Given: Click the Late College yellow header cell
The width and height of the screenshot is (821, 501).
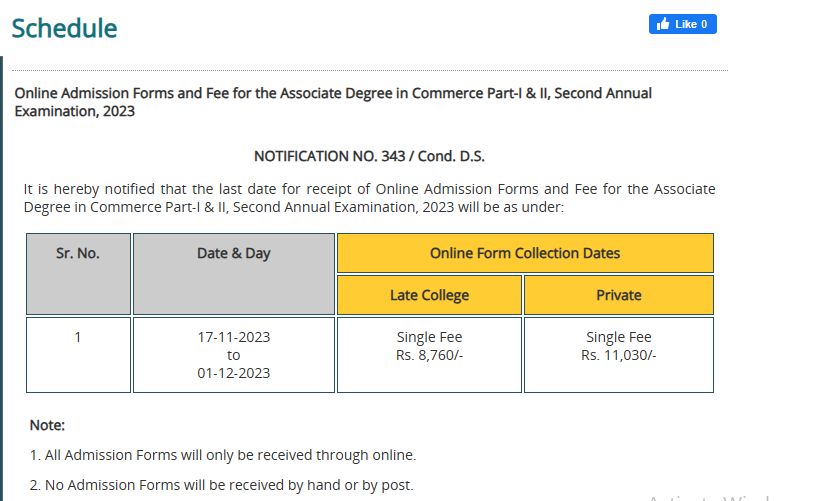Looking at the screenshot, I should [x=429, y=295].
